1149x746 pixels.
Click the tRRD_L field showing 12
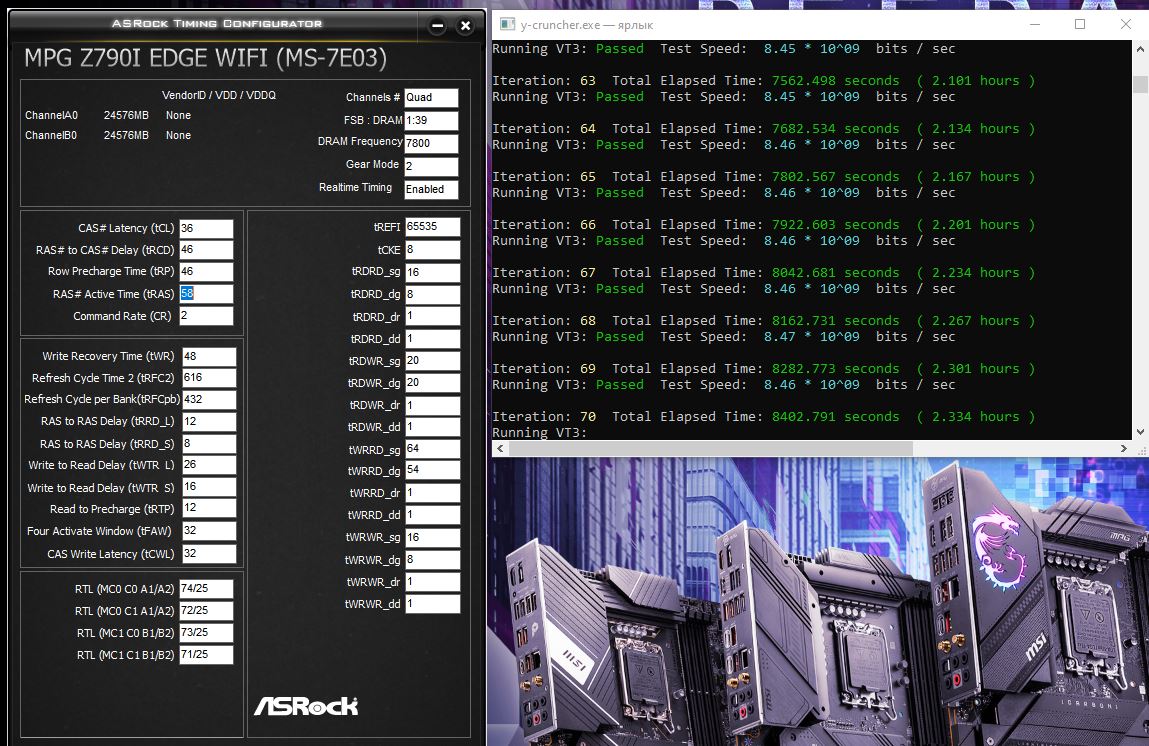pyautogui.click(x=209, y=421)
